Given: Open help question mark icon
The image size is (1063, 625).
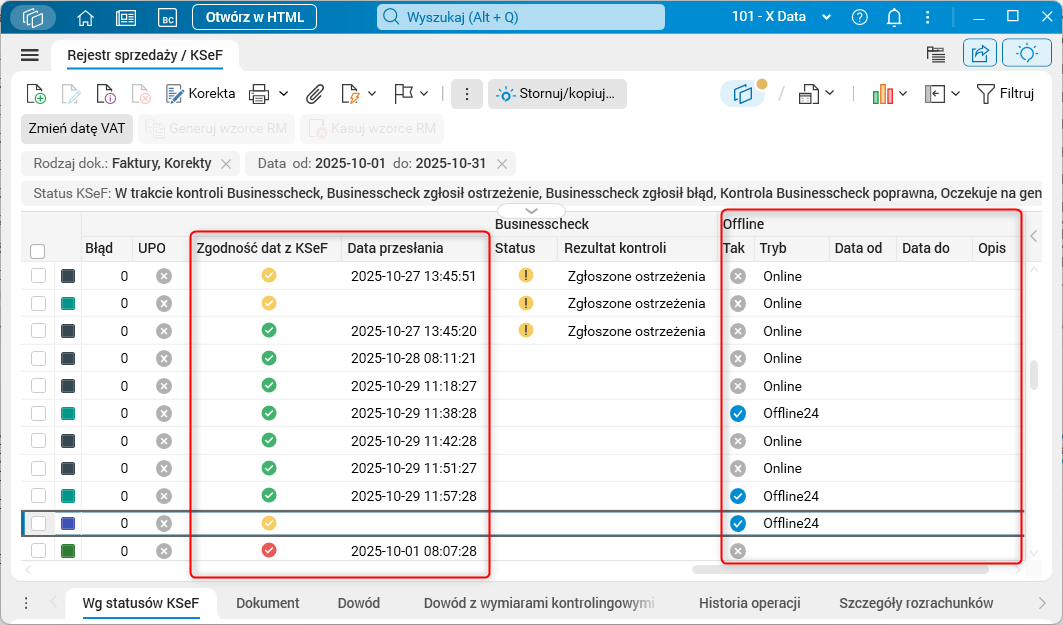Looking at the screenshot, I should point(859,18).
